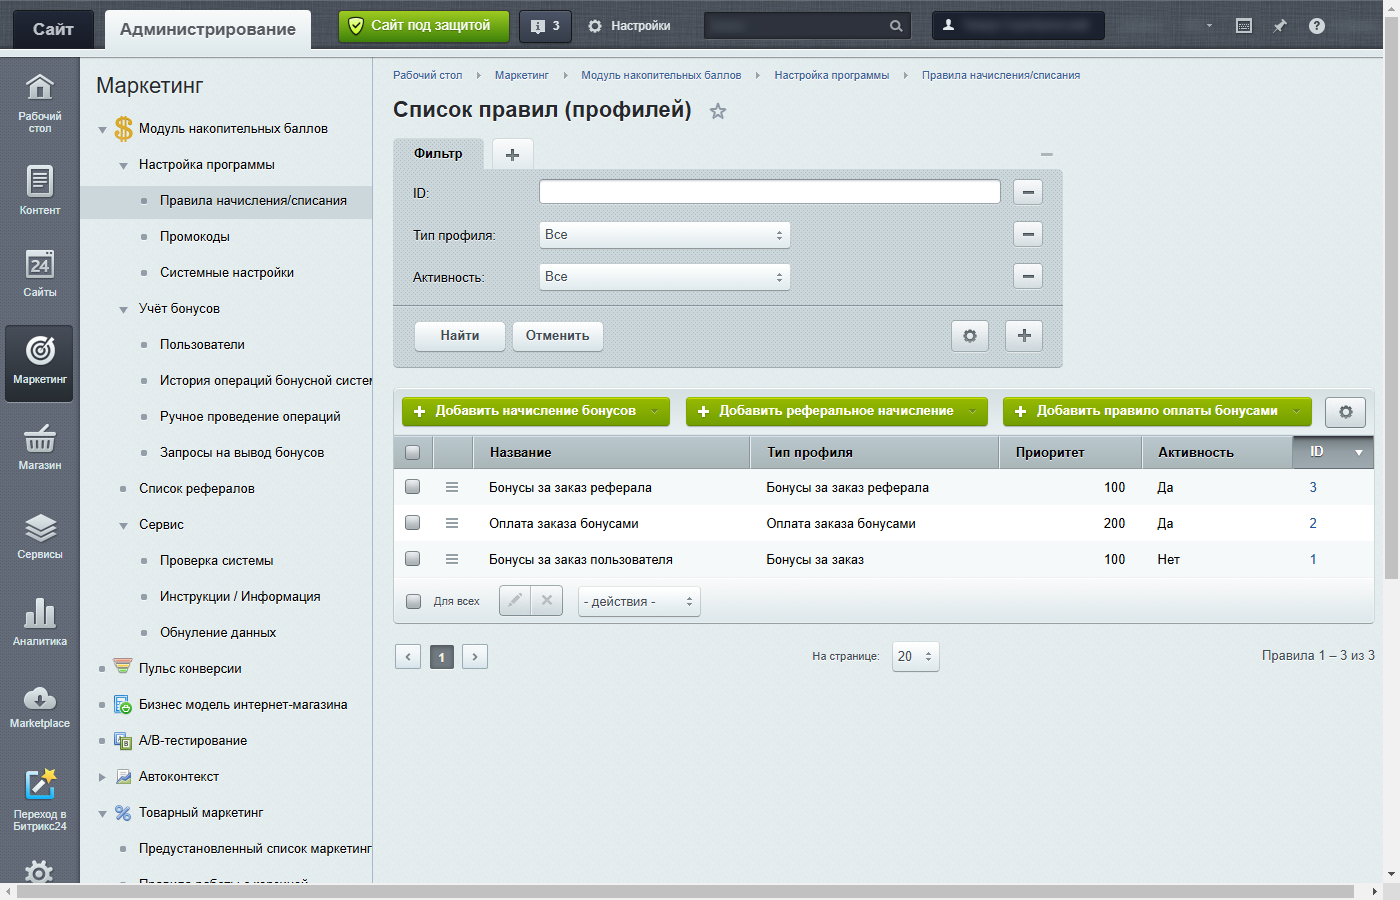Tick the select-all checkbox in table header

click(413, 452)
